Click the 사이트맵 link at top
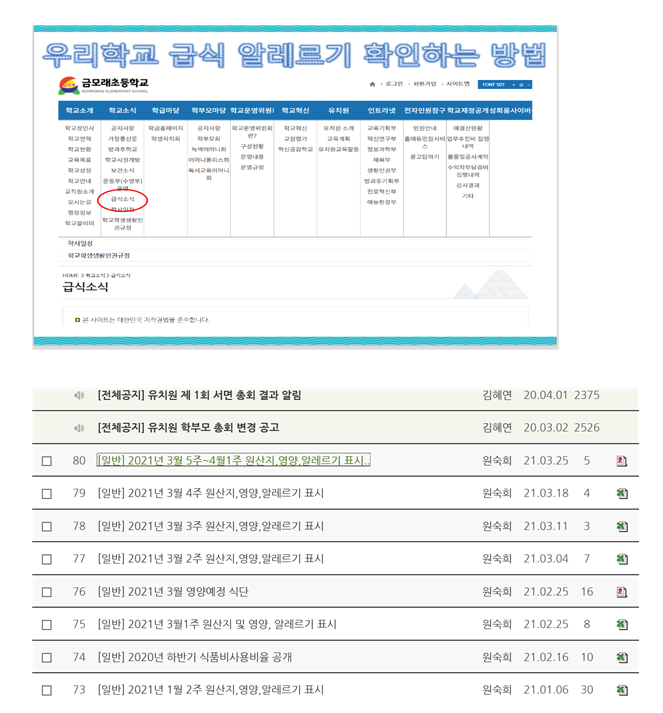Image resolution: width=663 pixels, height=713 pixels. click(458, 84)
